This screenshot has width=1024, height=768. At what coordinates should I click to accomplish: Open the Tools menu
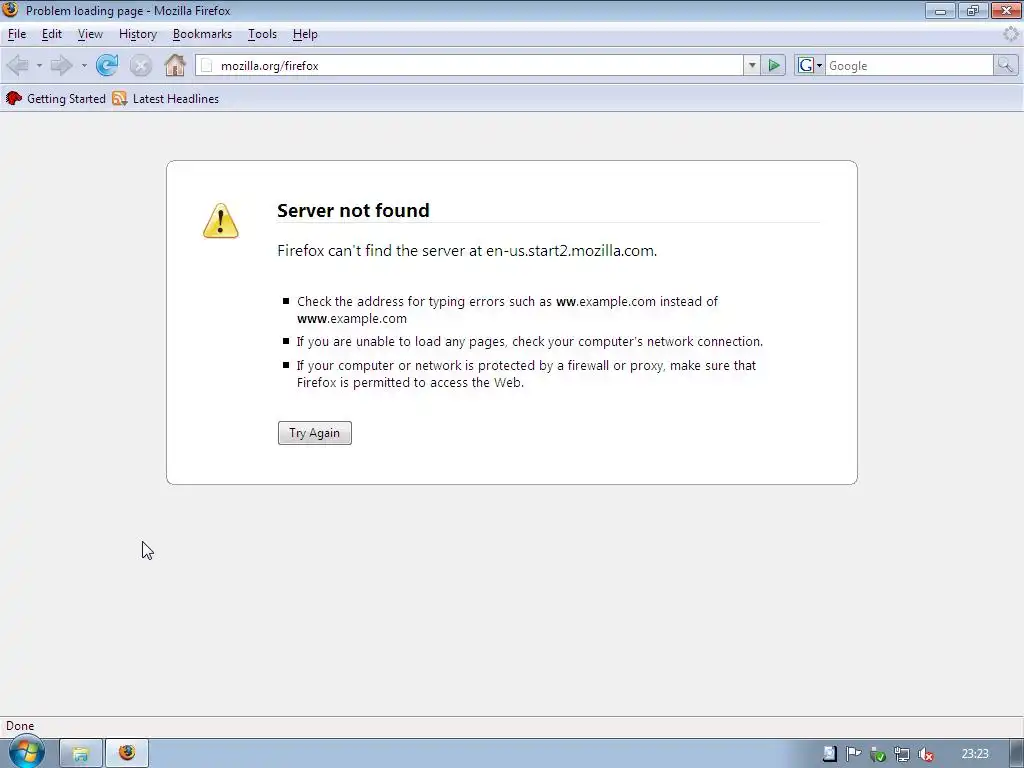click(263, 34)
